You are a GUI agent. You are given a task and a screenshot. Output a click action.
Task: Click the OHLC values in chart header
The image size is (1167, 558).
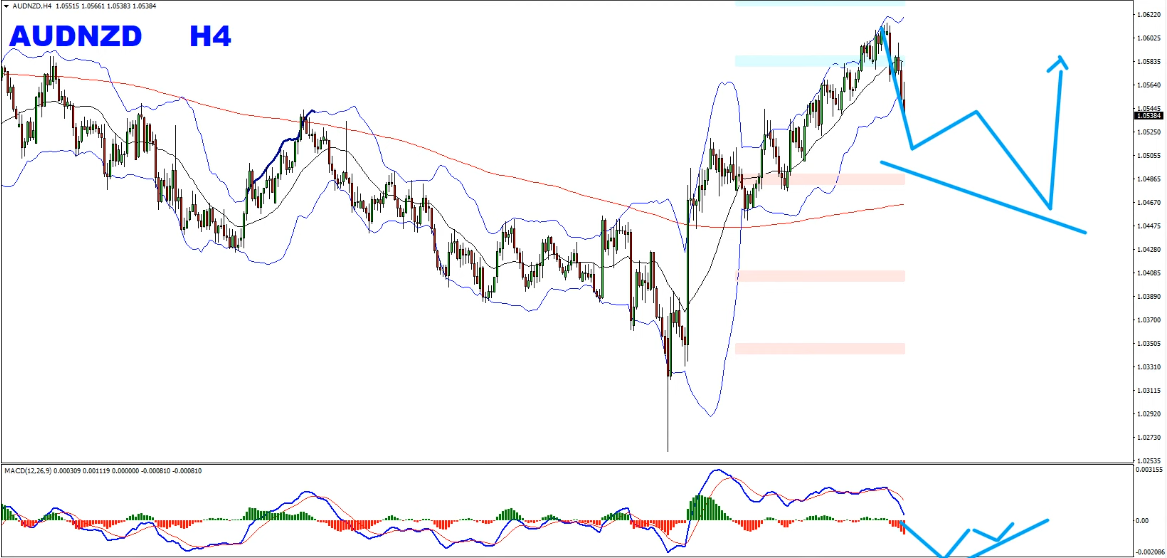[116, 5]
